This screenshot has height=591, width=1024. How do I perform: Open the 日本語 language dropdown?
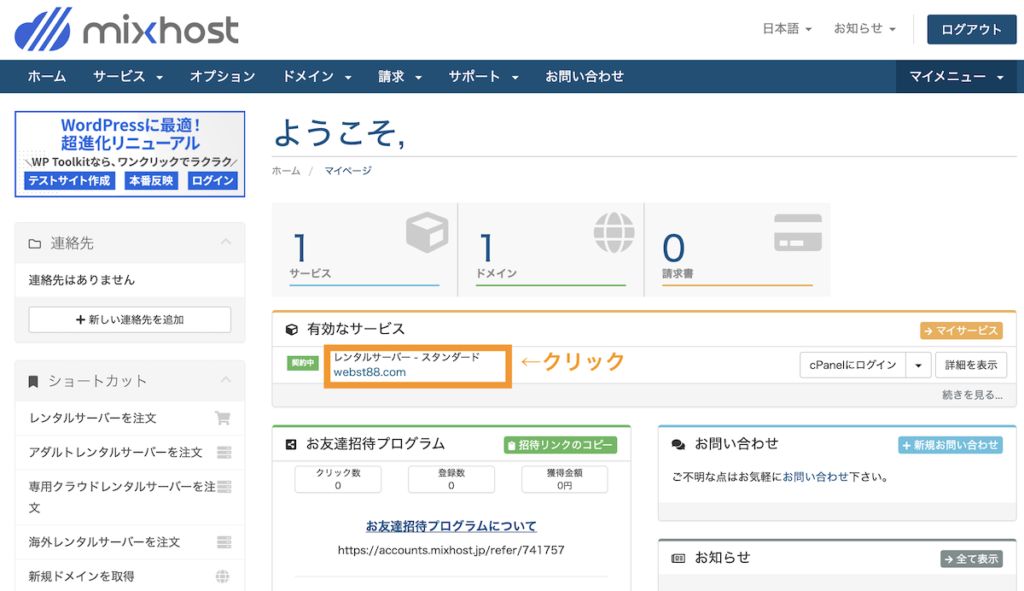pos(787,29)
